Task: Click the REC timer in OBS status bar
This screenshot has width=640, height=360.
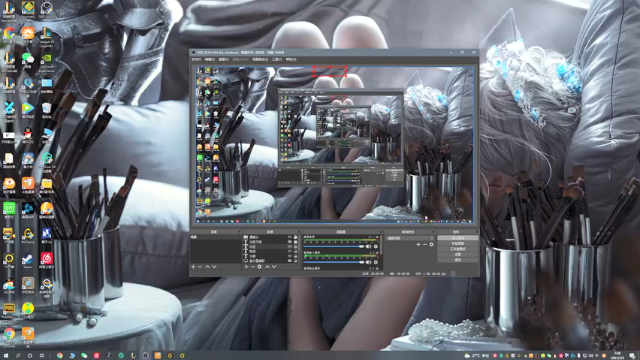Action: tap(400, 273)
